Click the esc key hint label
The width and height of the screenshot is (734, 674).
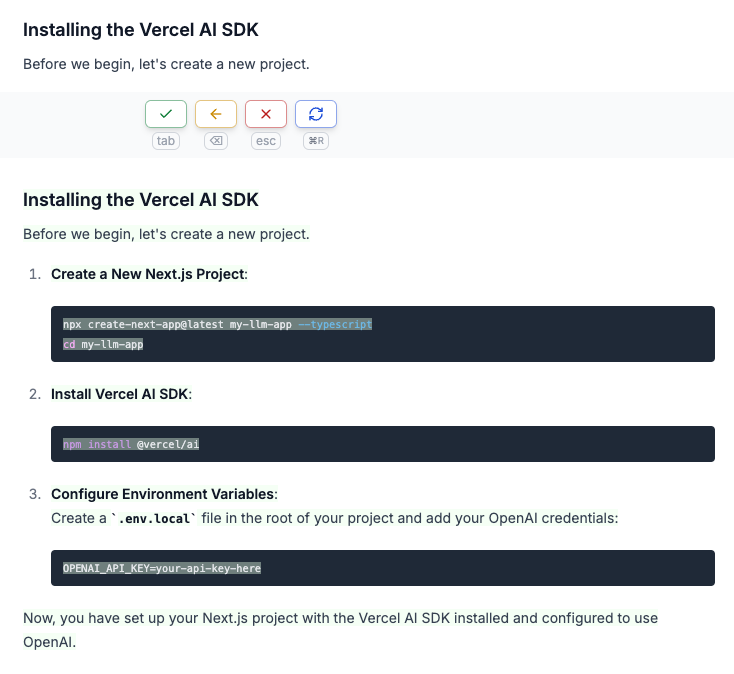pyautogui.click(x=266, y=141)
